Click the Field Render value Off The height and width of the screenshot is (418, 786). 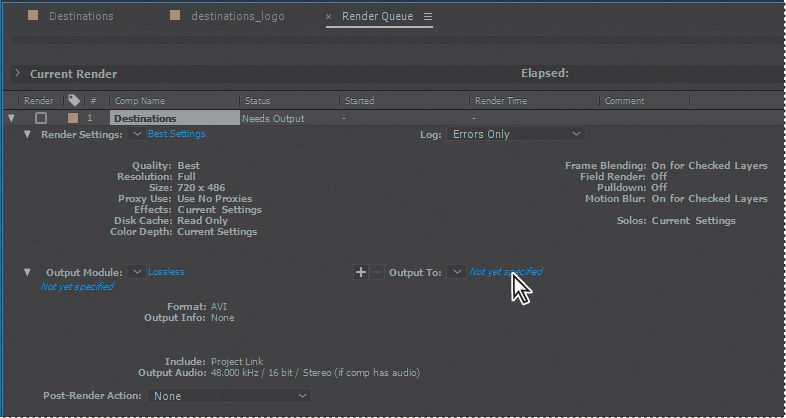(659, 176)
